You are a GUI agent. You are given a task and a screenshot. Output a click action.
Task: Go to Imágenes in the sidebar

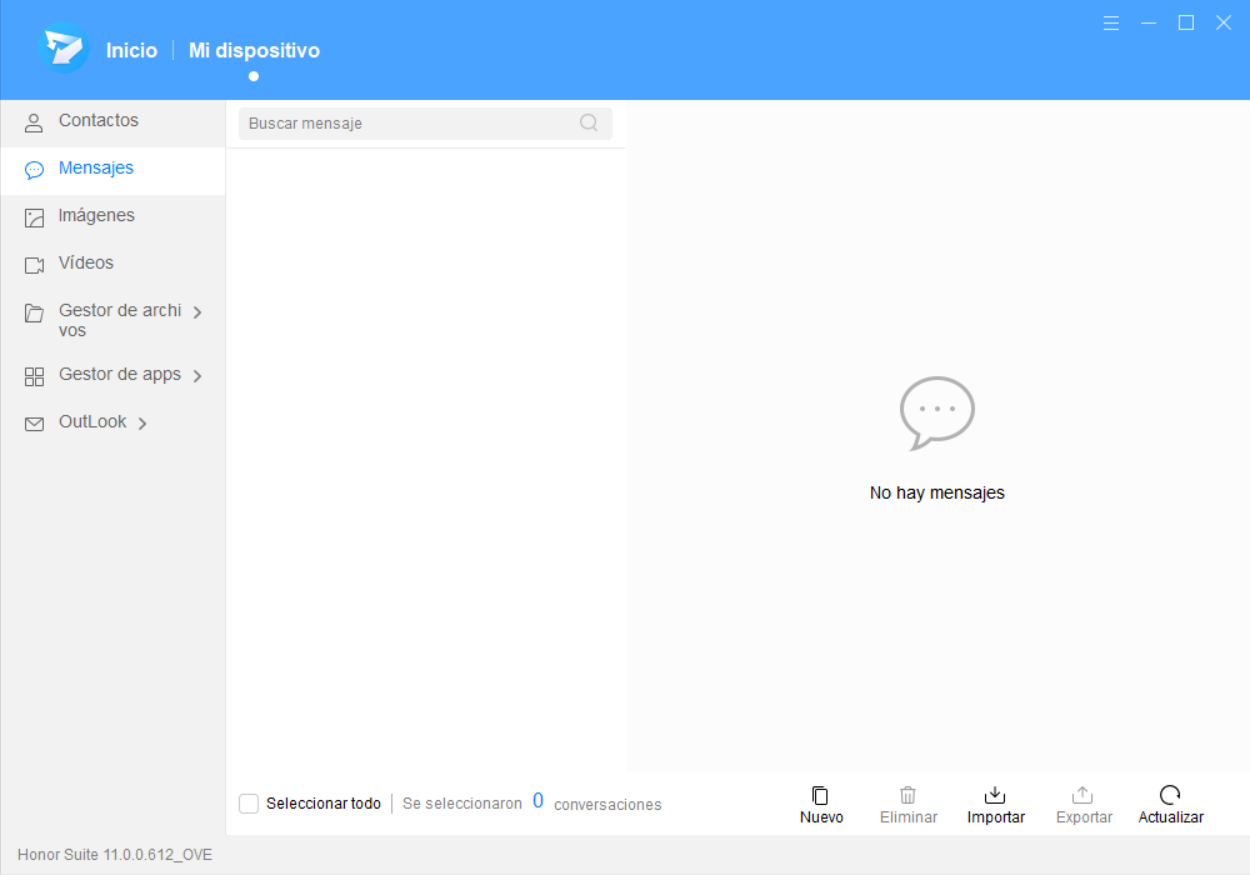[96, 216]
